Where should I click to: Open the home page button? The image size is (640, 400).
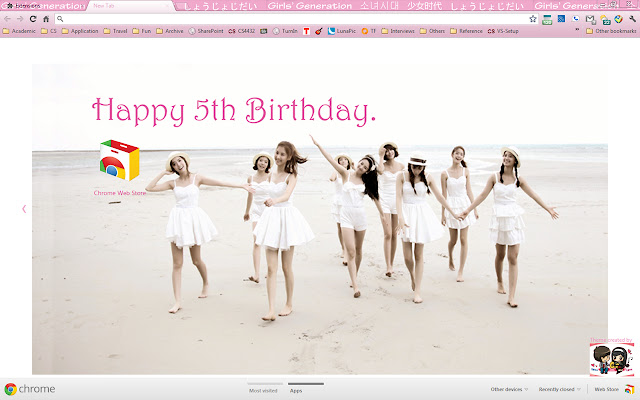(x=46, y=19)
